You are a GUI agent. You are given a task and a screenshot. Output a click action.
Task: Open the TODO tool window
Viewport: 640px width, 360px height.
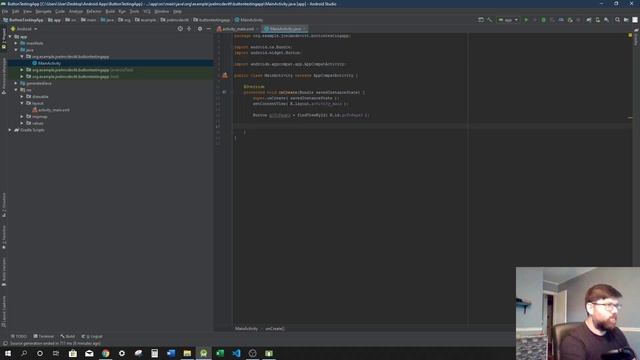19,336
